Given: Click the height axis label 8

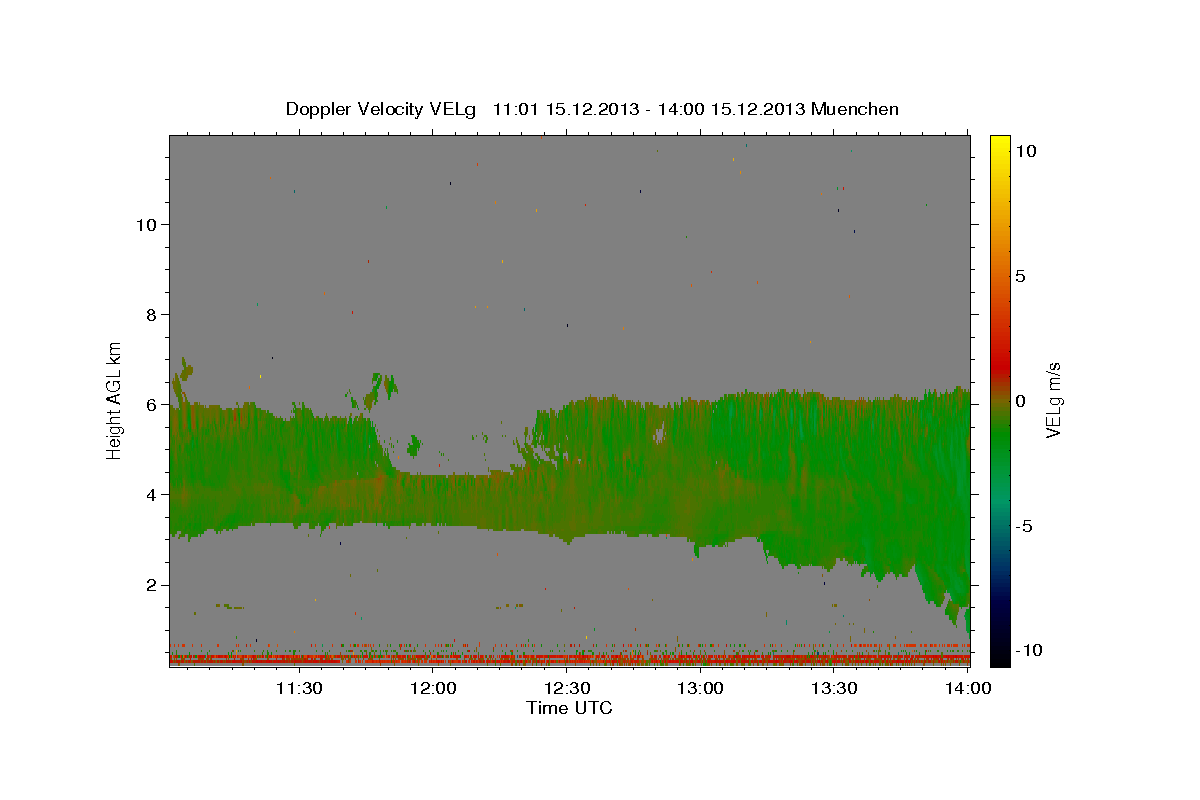Looking at the screenshot, I should coord(150,315).
